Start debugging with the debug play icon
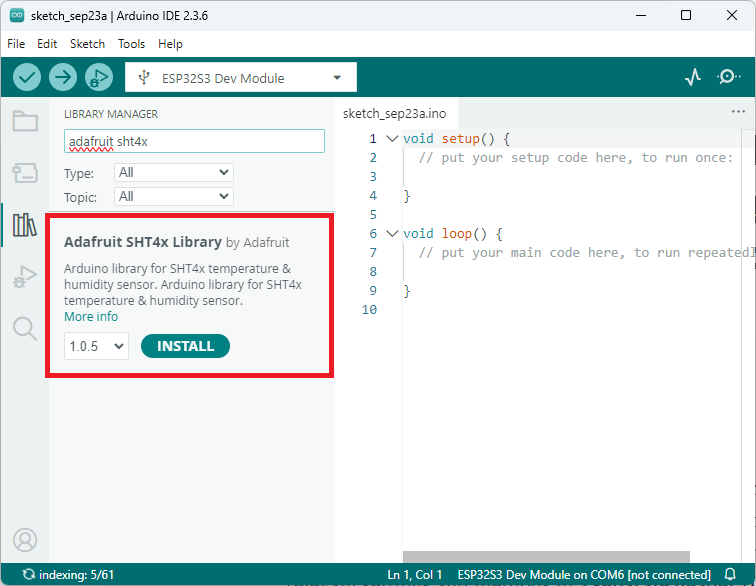The width and height of the screenshot is (756, 586). point(99,77)
